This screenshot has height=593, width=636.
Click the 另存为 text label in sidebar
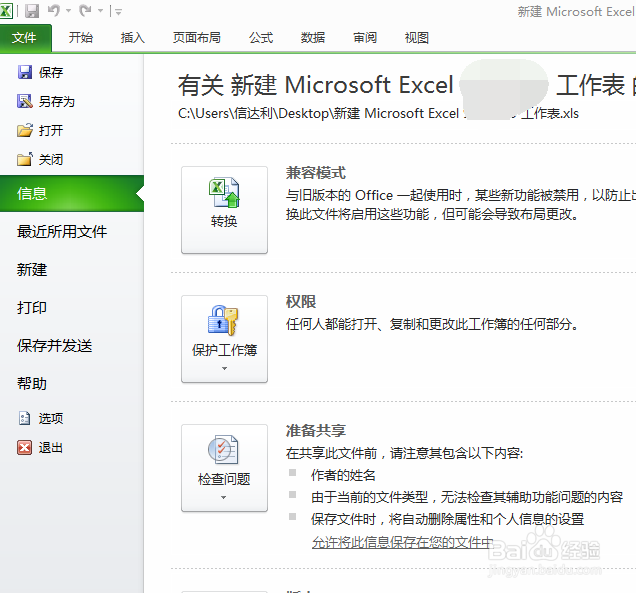click(57, 101)
